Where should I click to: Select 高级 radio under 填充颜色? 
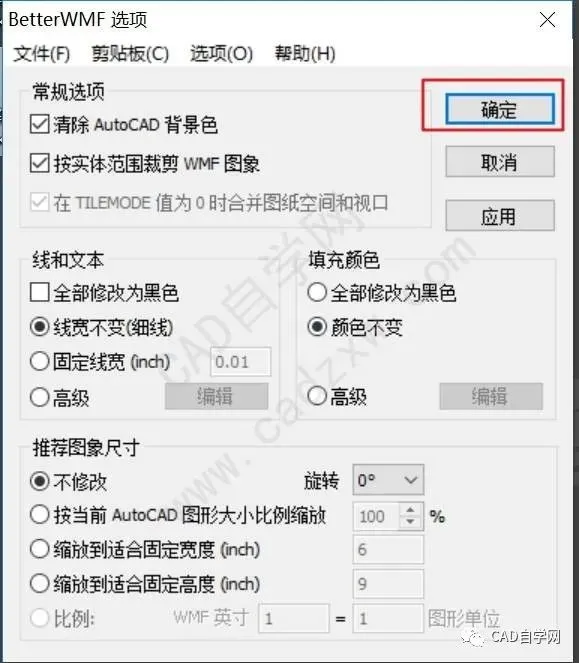[317, 397]
